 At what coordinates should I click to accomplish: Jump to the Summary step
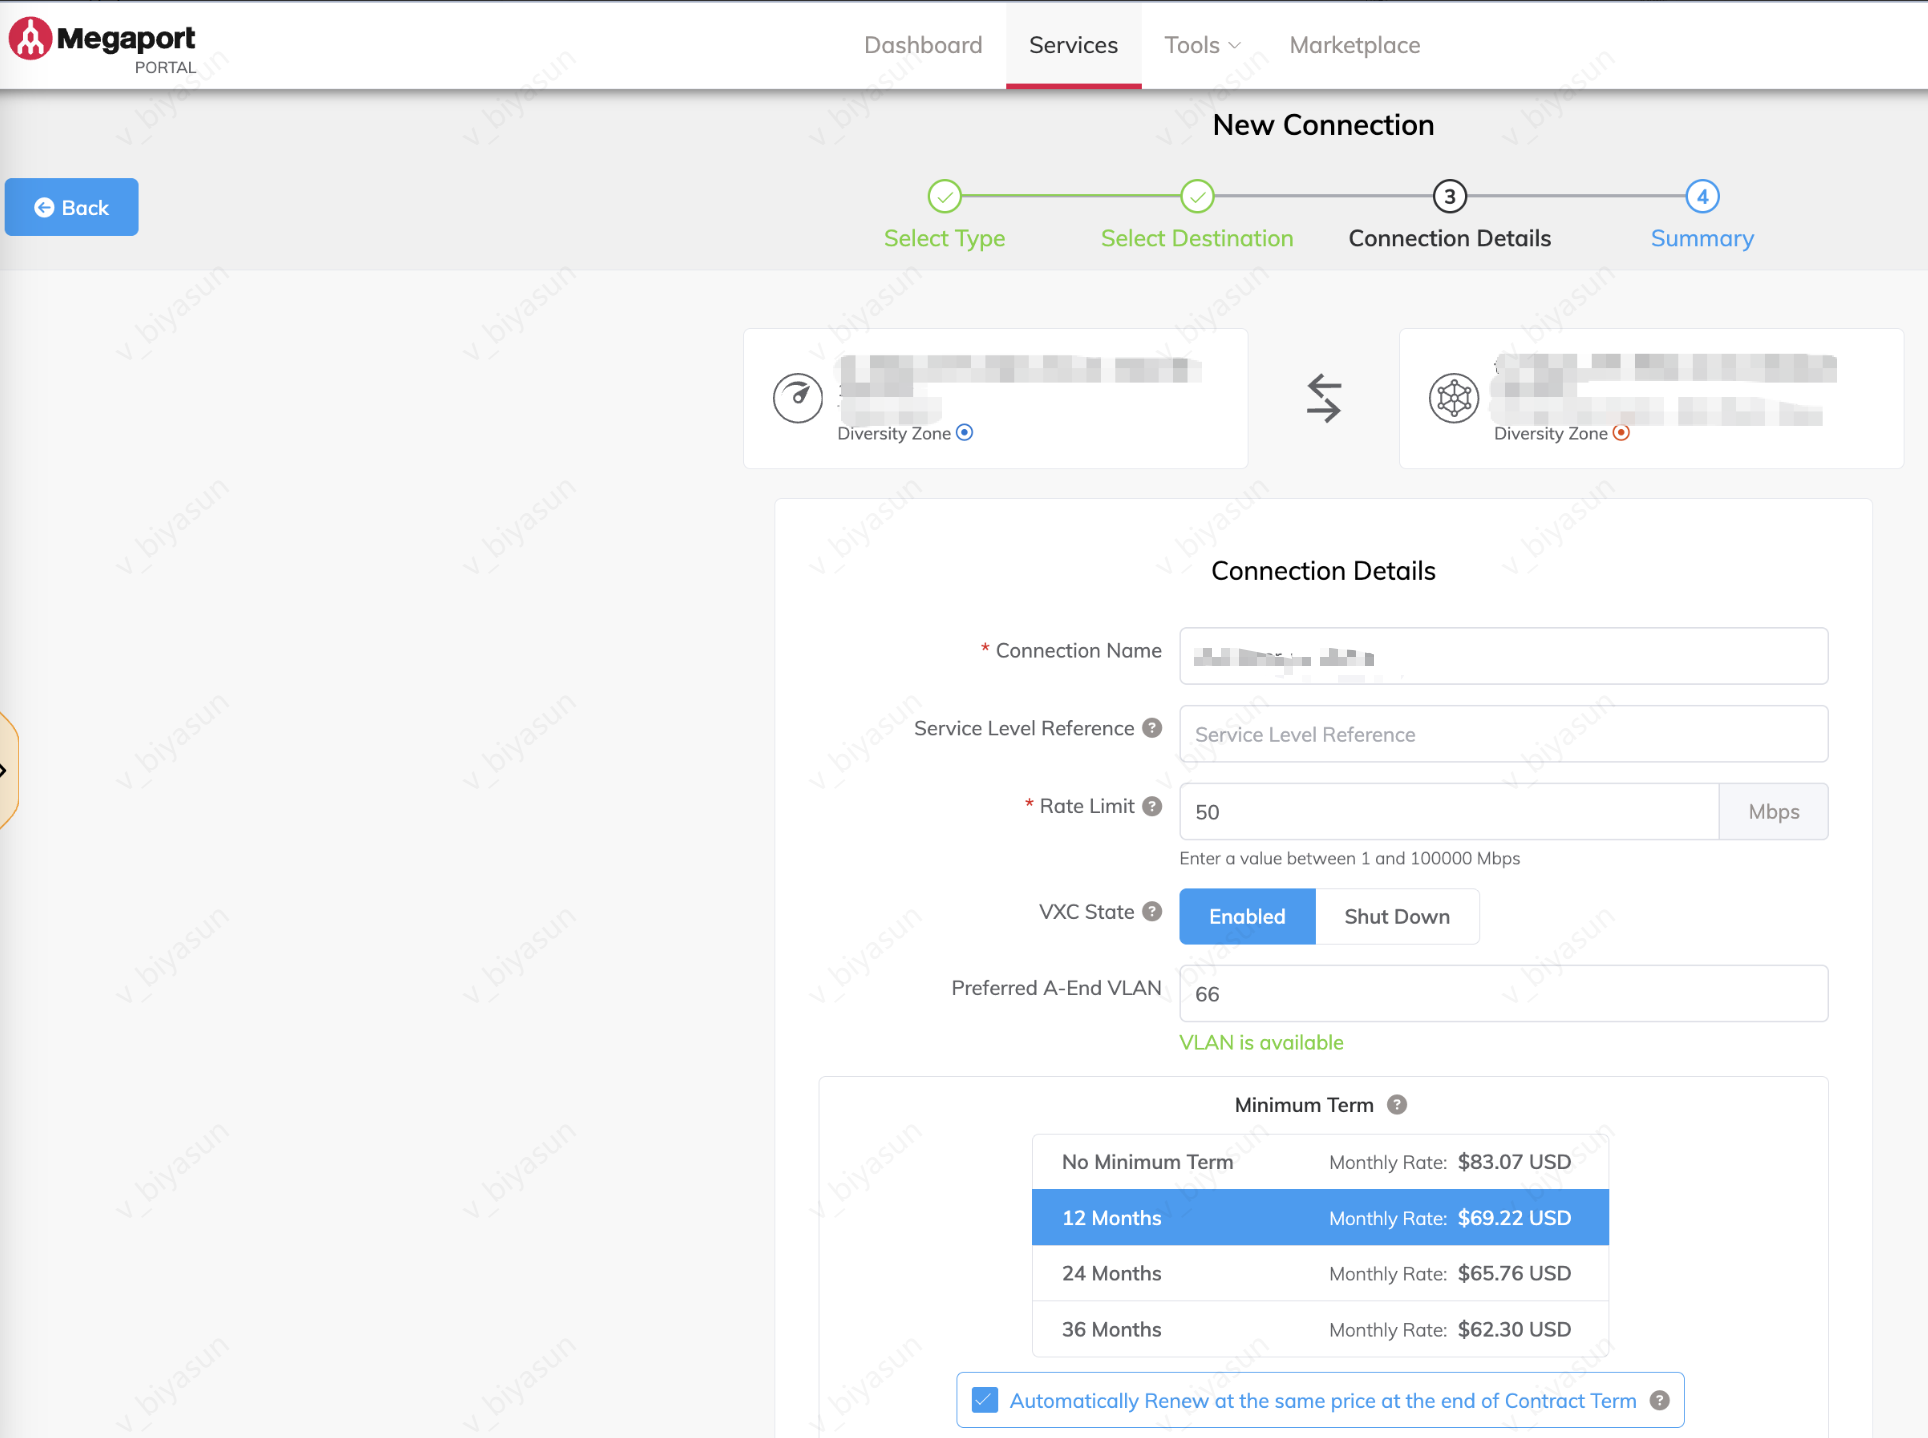coord(1702,197)
